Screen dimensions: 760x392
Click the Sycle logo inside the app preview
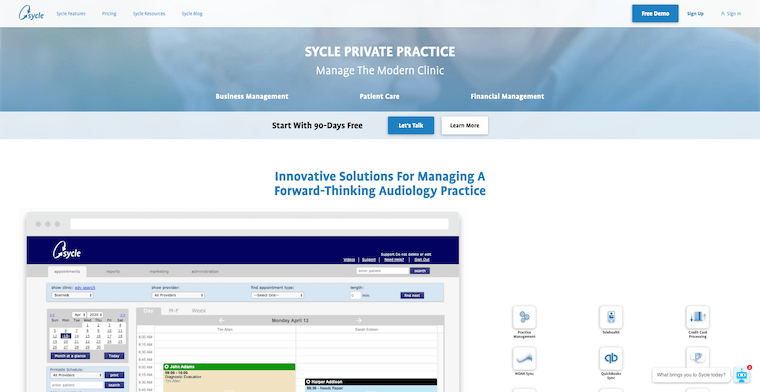click(x=66, y=250)
